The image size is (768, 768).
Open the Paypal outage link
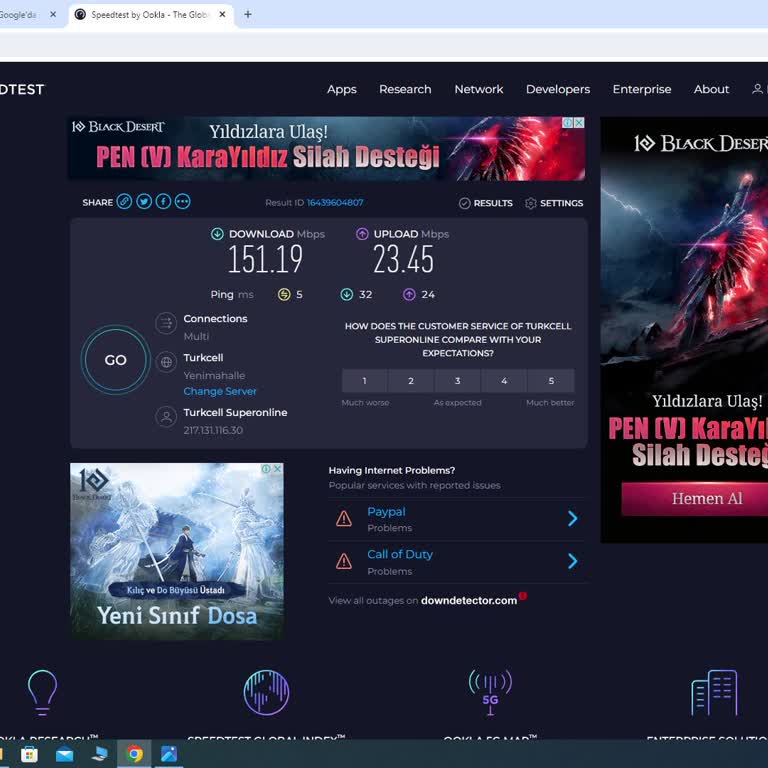(386, 511)
